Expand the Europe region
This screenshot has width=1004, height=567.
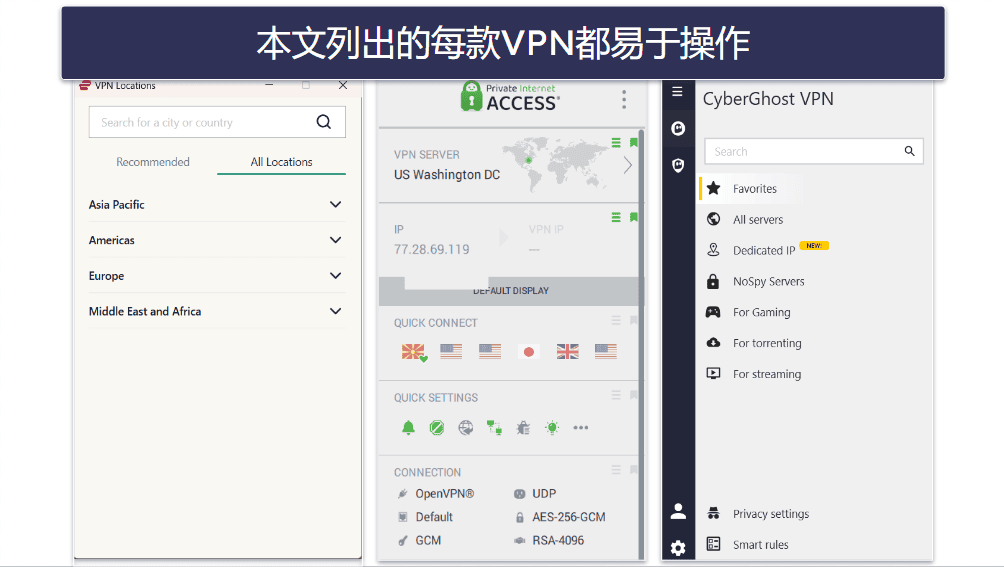[x=216, y=276]
